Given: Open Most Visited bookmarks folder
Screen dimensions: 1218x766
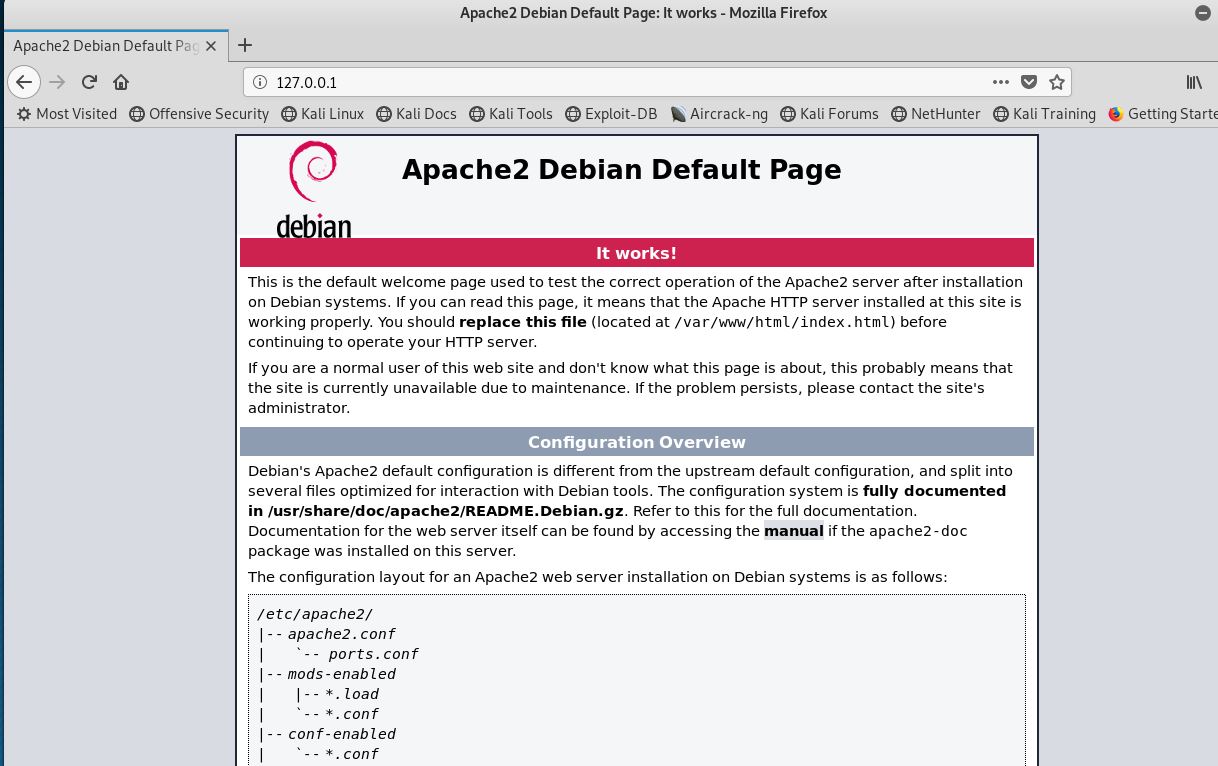Looking at the screenshot, I should click(67, 114).
